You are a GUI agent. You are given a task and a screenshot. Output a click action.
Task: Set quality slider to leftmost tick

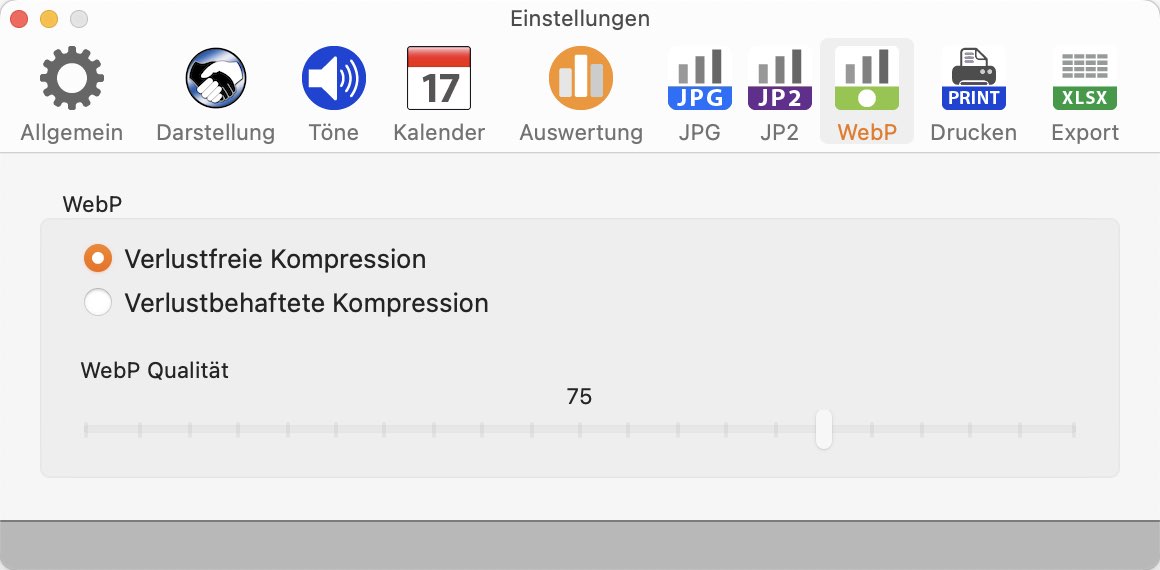86,429
